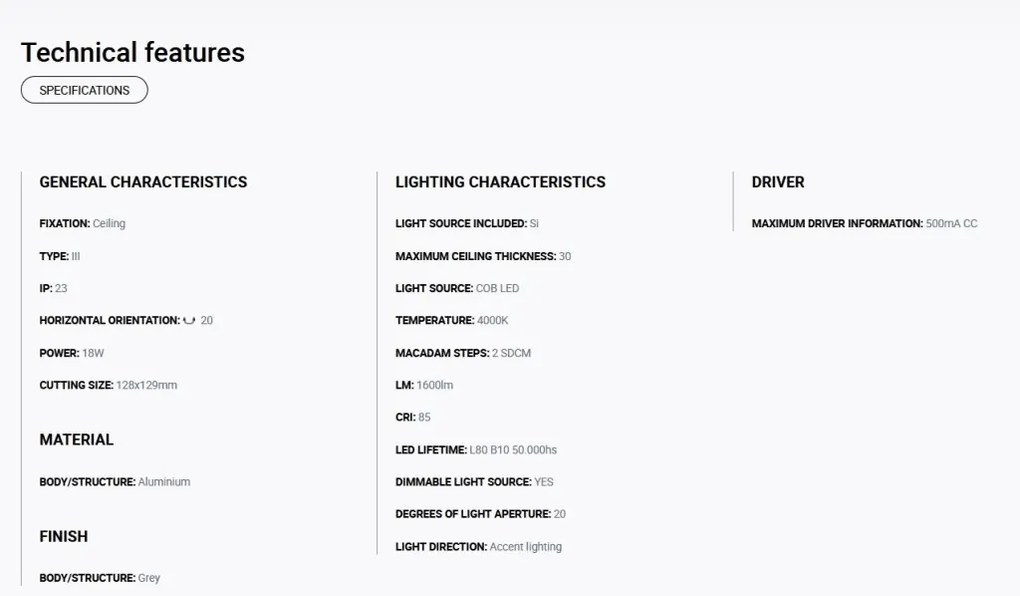Screen dimensions: 1020x596
Task: Click the FINISH section heading
Action: [63, 536]
